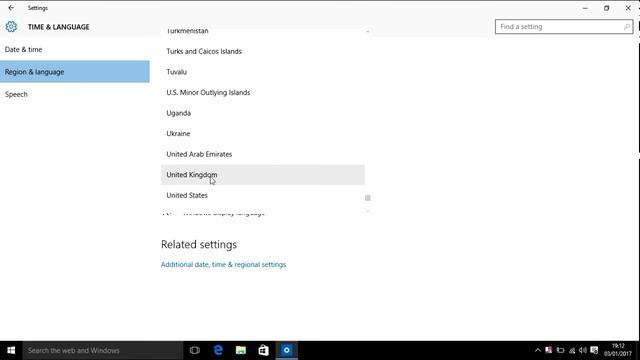Click the list scroll-up arrow
The height and width of the screenshot is (360, 640).
pos(368,32)
